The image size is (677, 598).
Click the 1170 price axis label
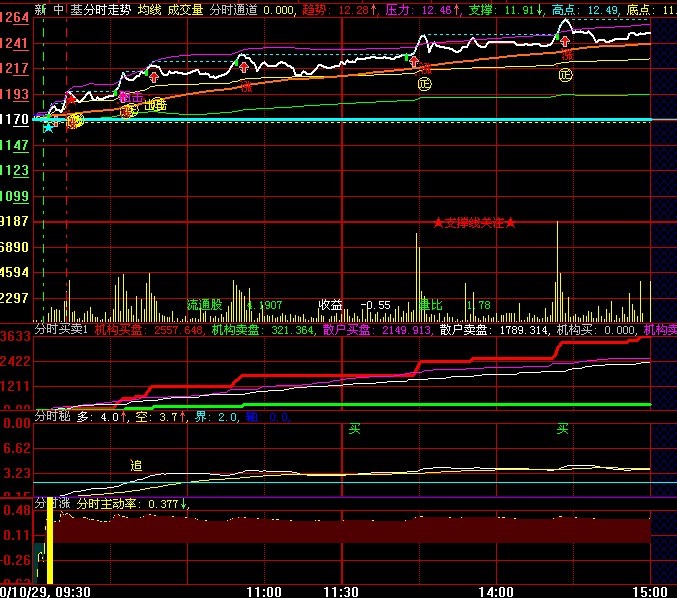point(14,119)
